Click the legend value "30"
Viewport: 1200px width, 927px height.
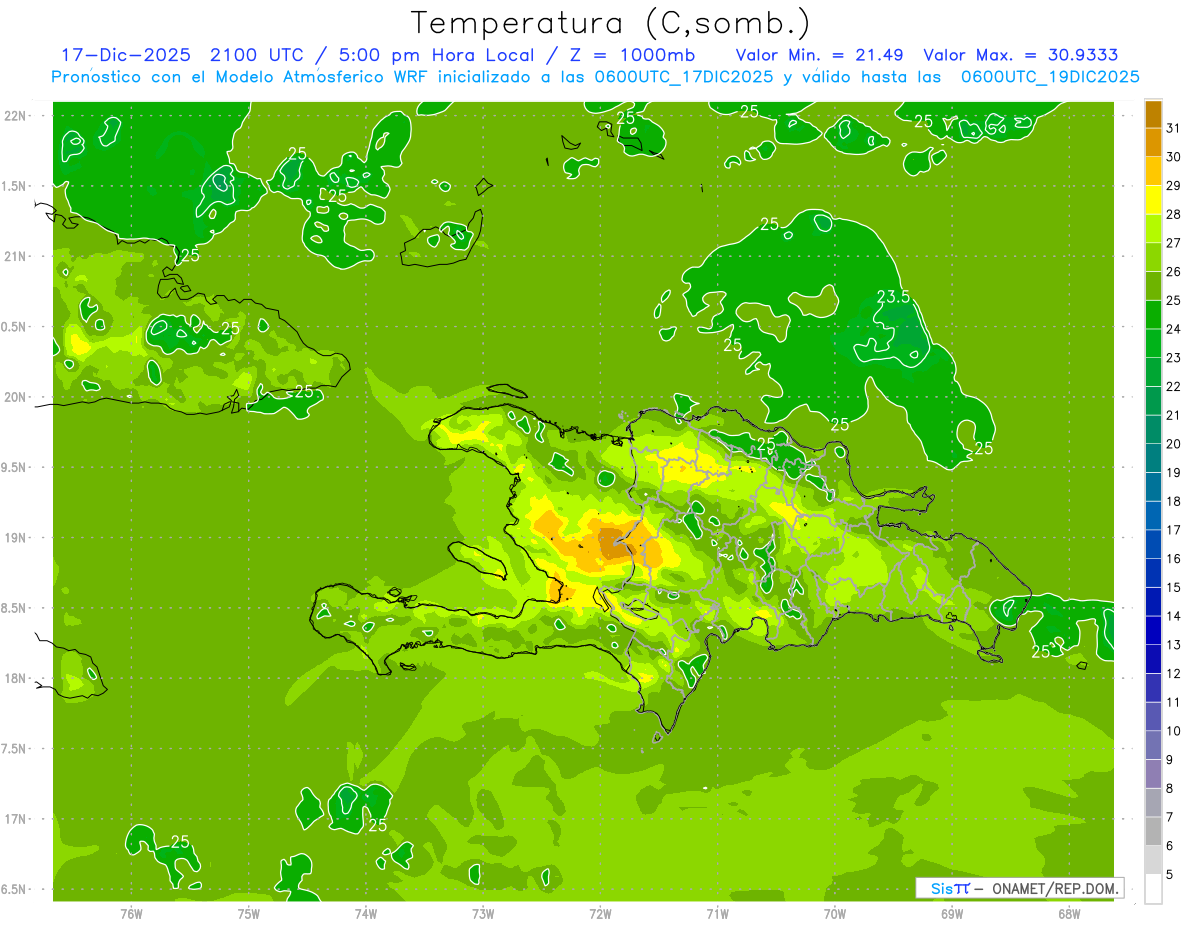(1173, 157)
